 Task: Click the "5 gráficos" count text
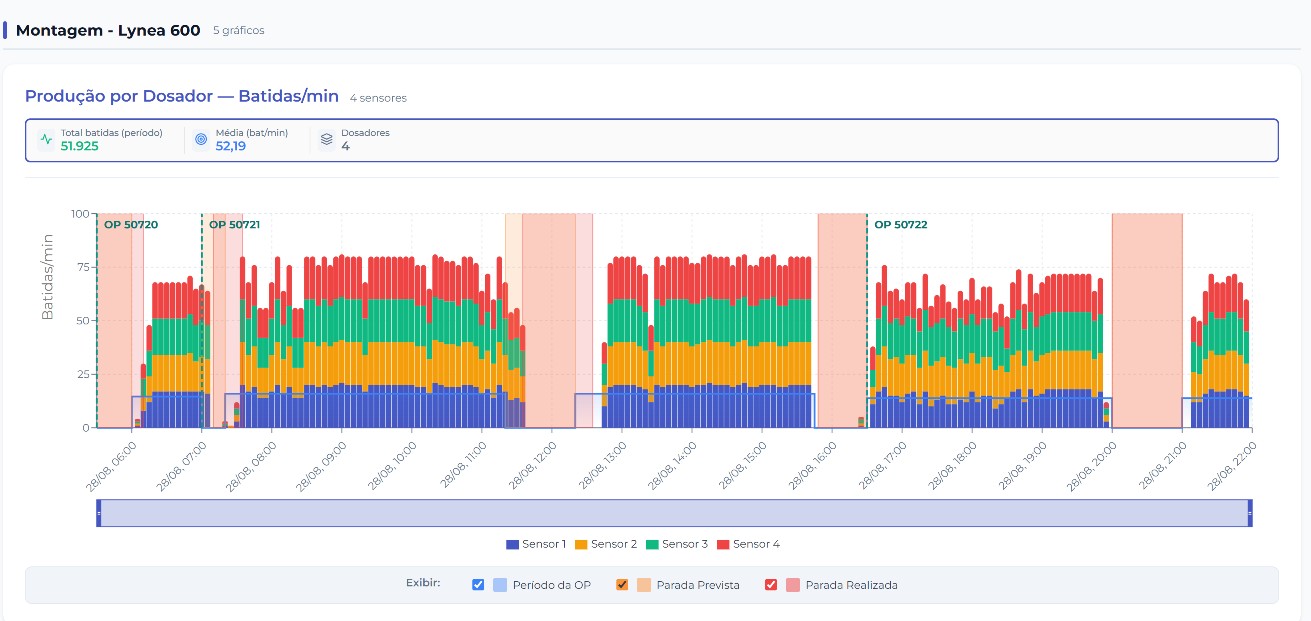click(239, 31)
